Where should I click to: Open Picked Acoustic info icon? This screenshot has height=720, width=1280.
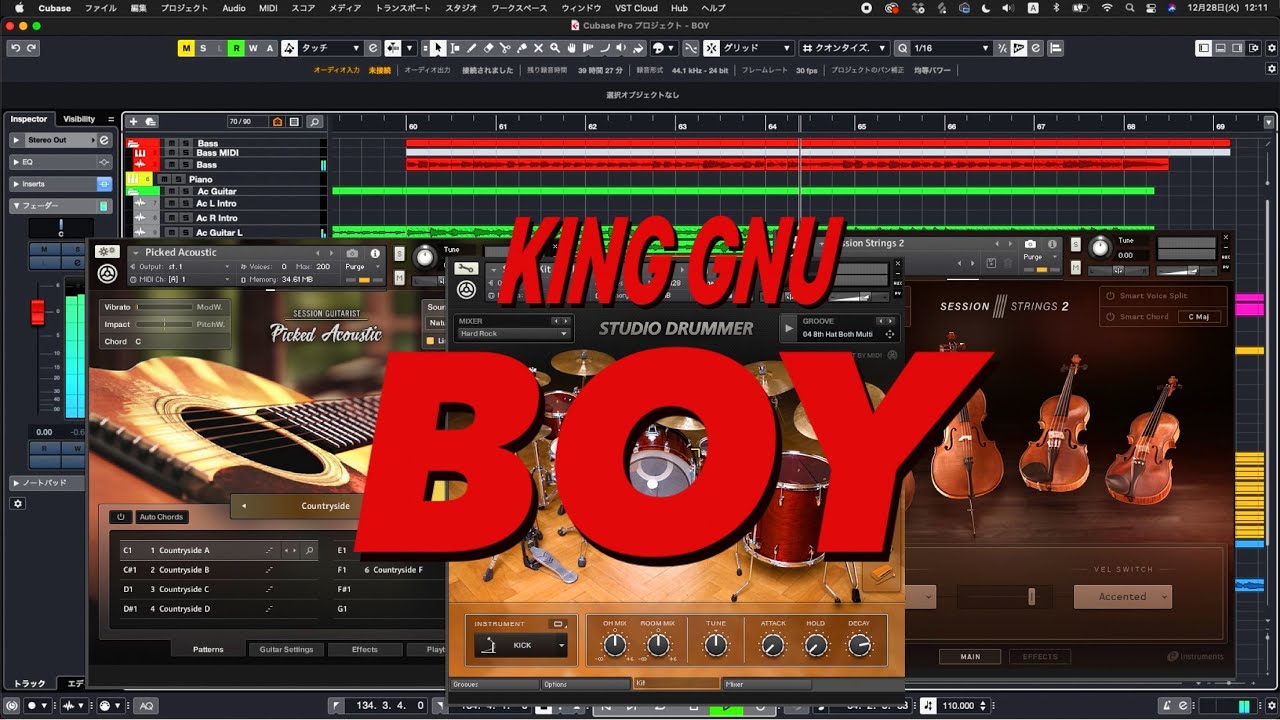[375, 254]
